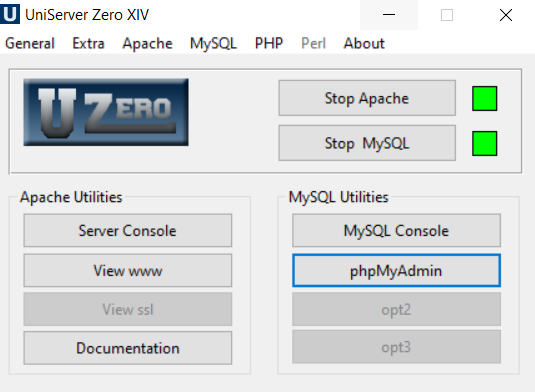The image size is (535, 392).
Task: Open the General menu
Action: [x=30, y=43]
